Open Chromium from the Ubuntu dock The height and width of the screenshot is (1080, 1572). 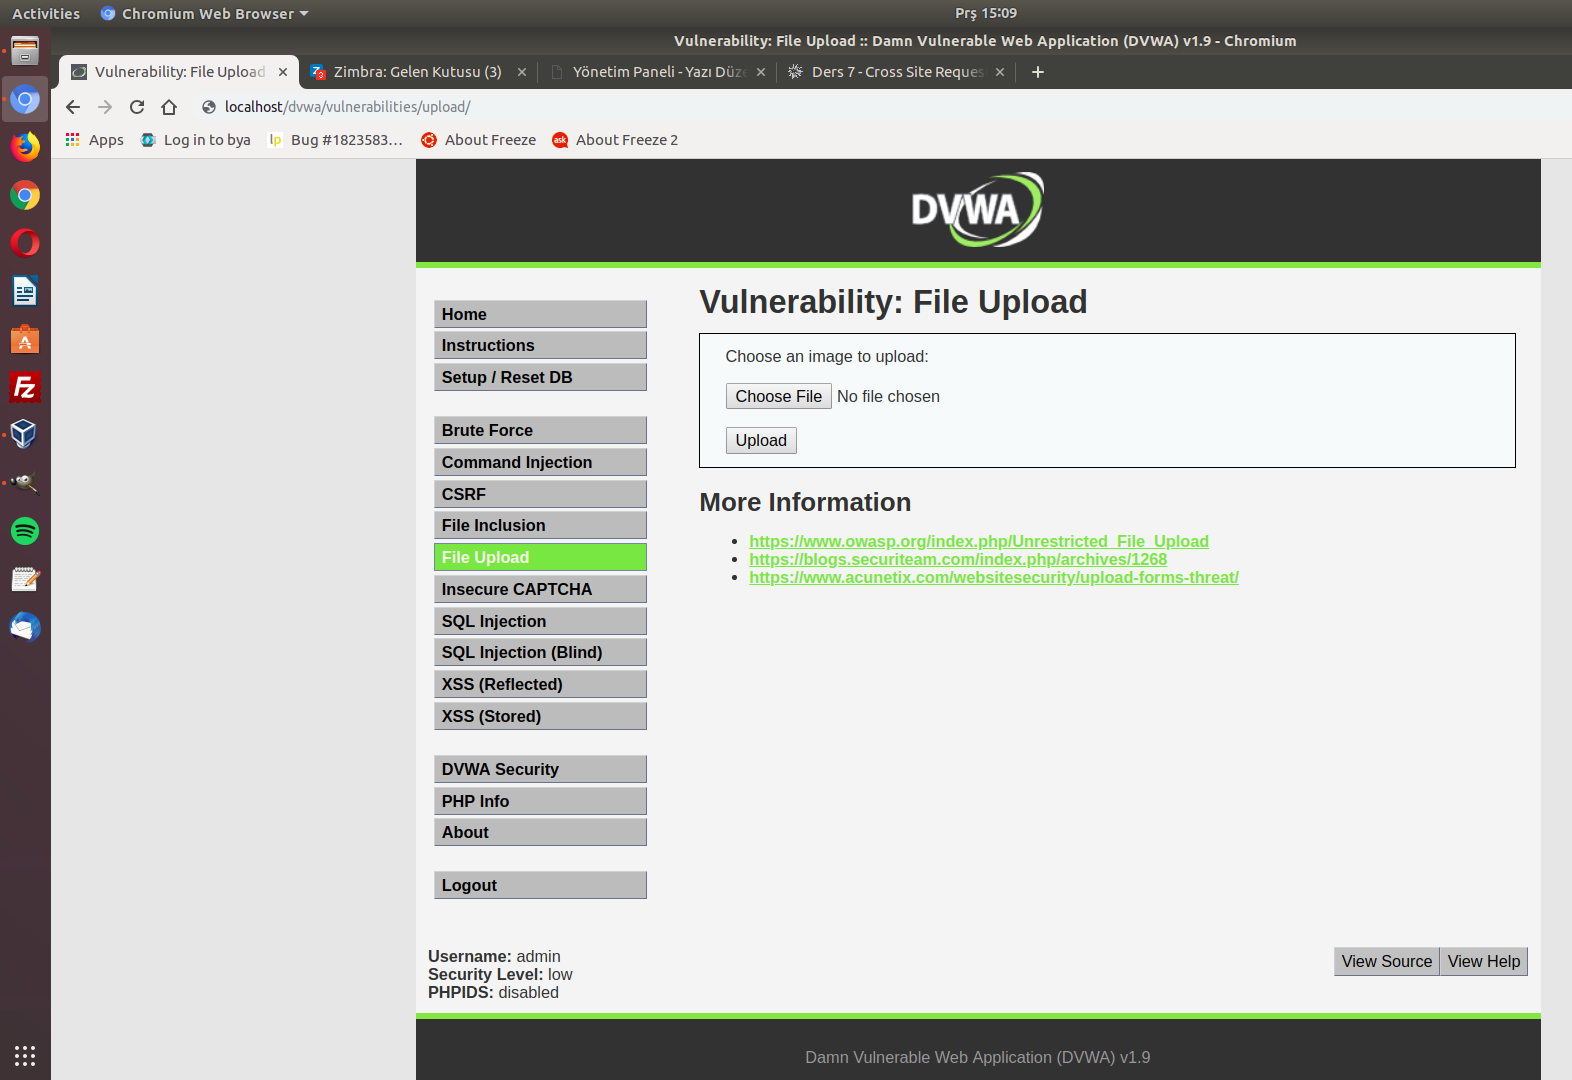coord(25,99)
